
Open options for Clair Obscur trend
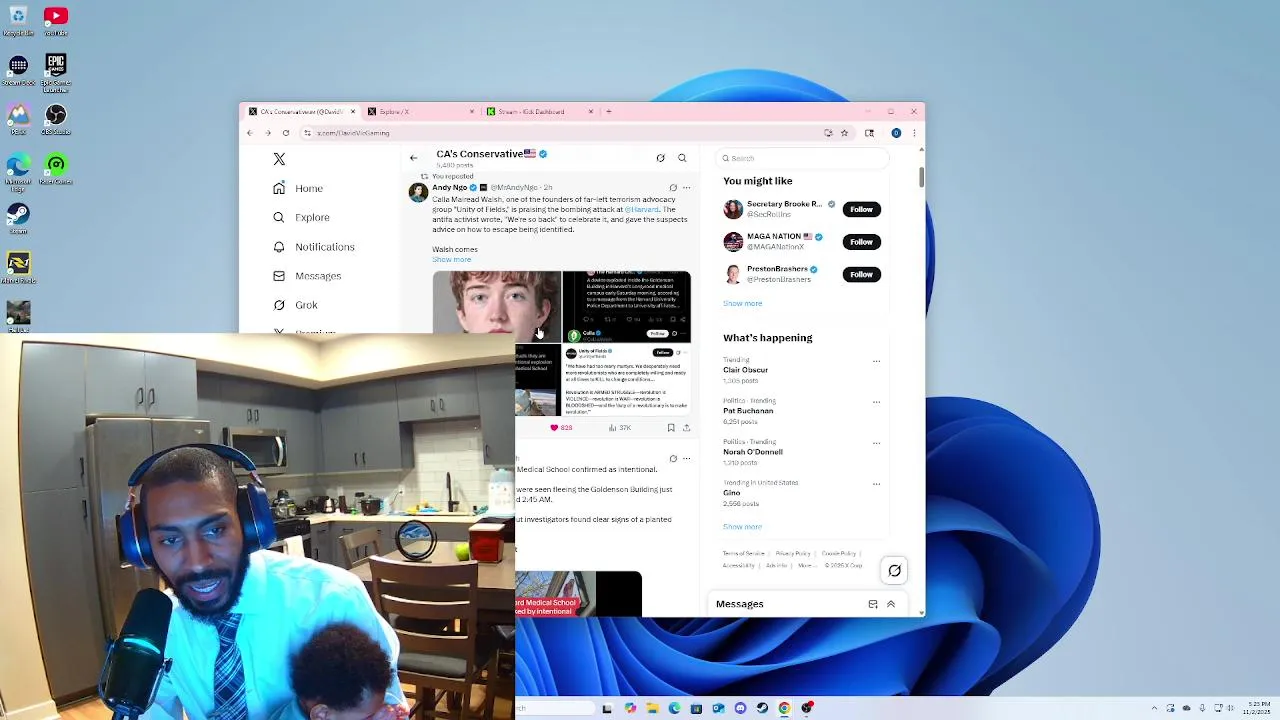point(876,361)
